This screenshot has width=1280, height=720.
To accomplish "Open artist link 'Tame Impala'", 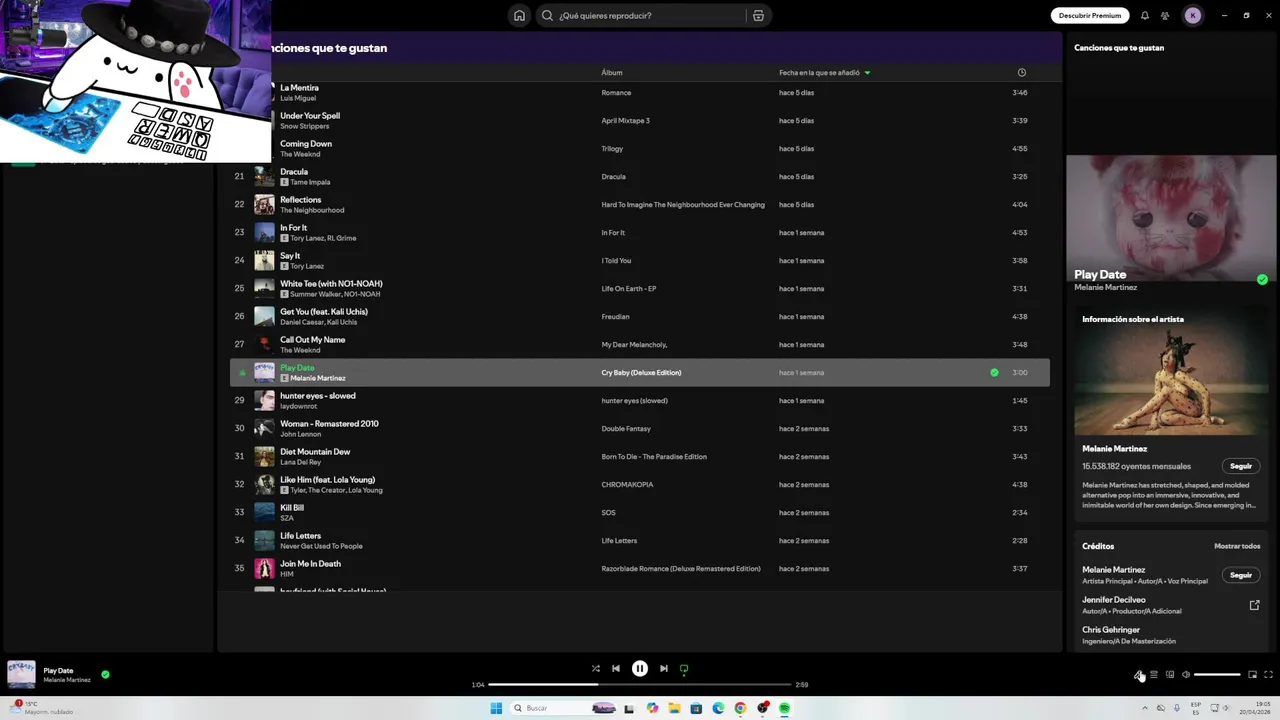I will [310, 182].
